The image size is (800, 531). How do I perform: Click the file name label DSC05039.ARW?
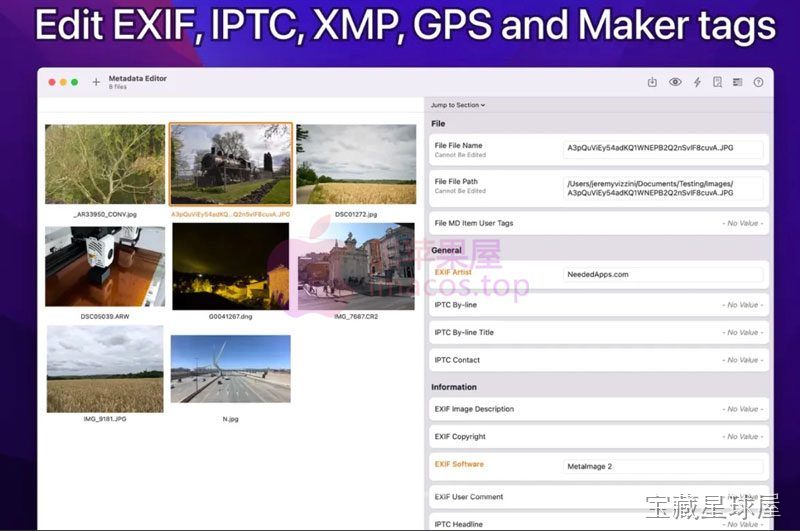pyautogui.click(x=105, y=317)
